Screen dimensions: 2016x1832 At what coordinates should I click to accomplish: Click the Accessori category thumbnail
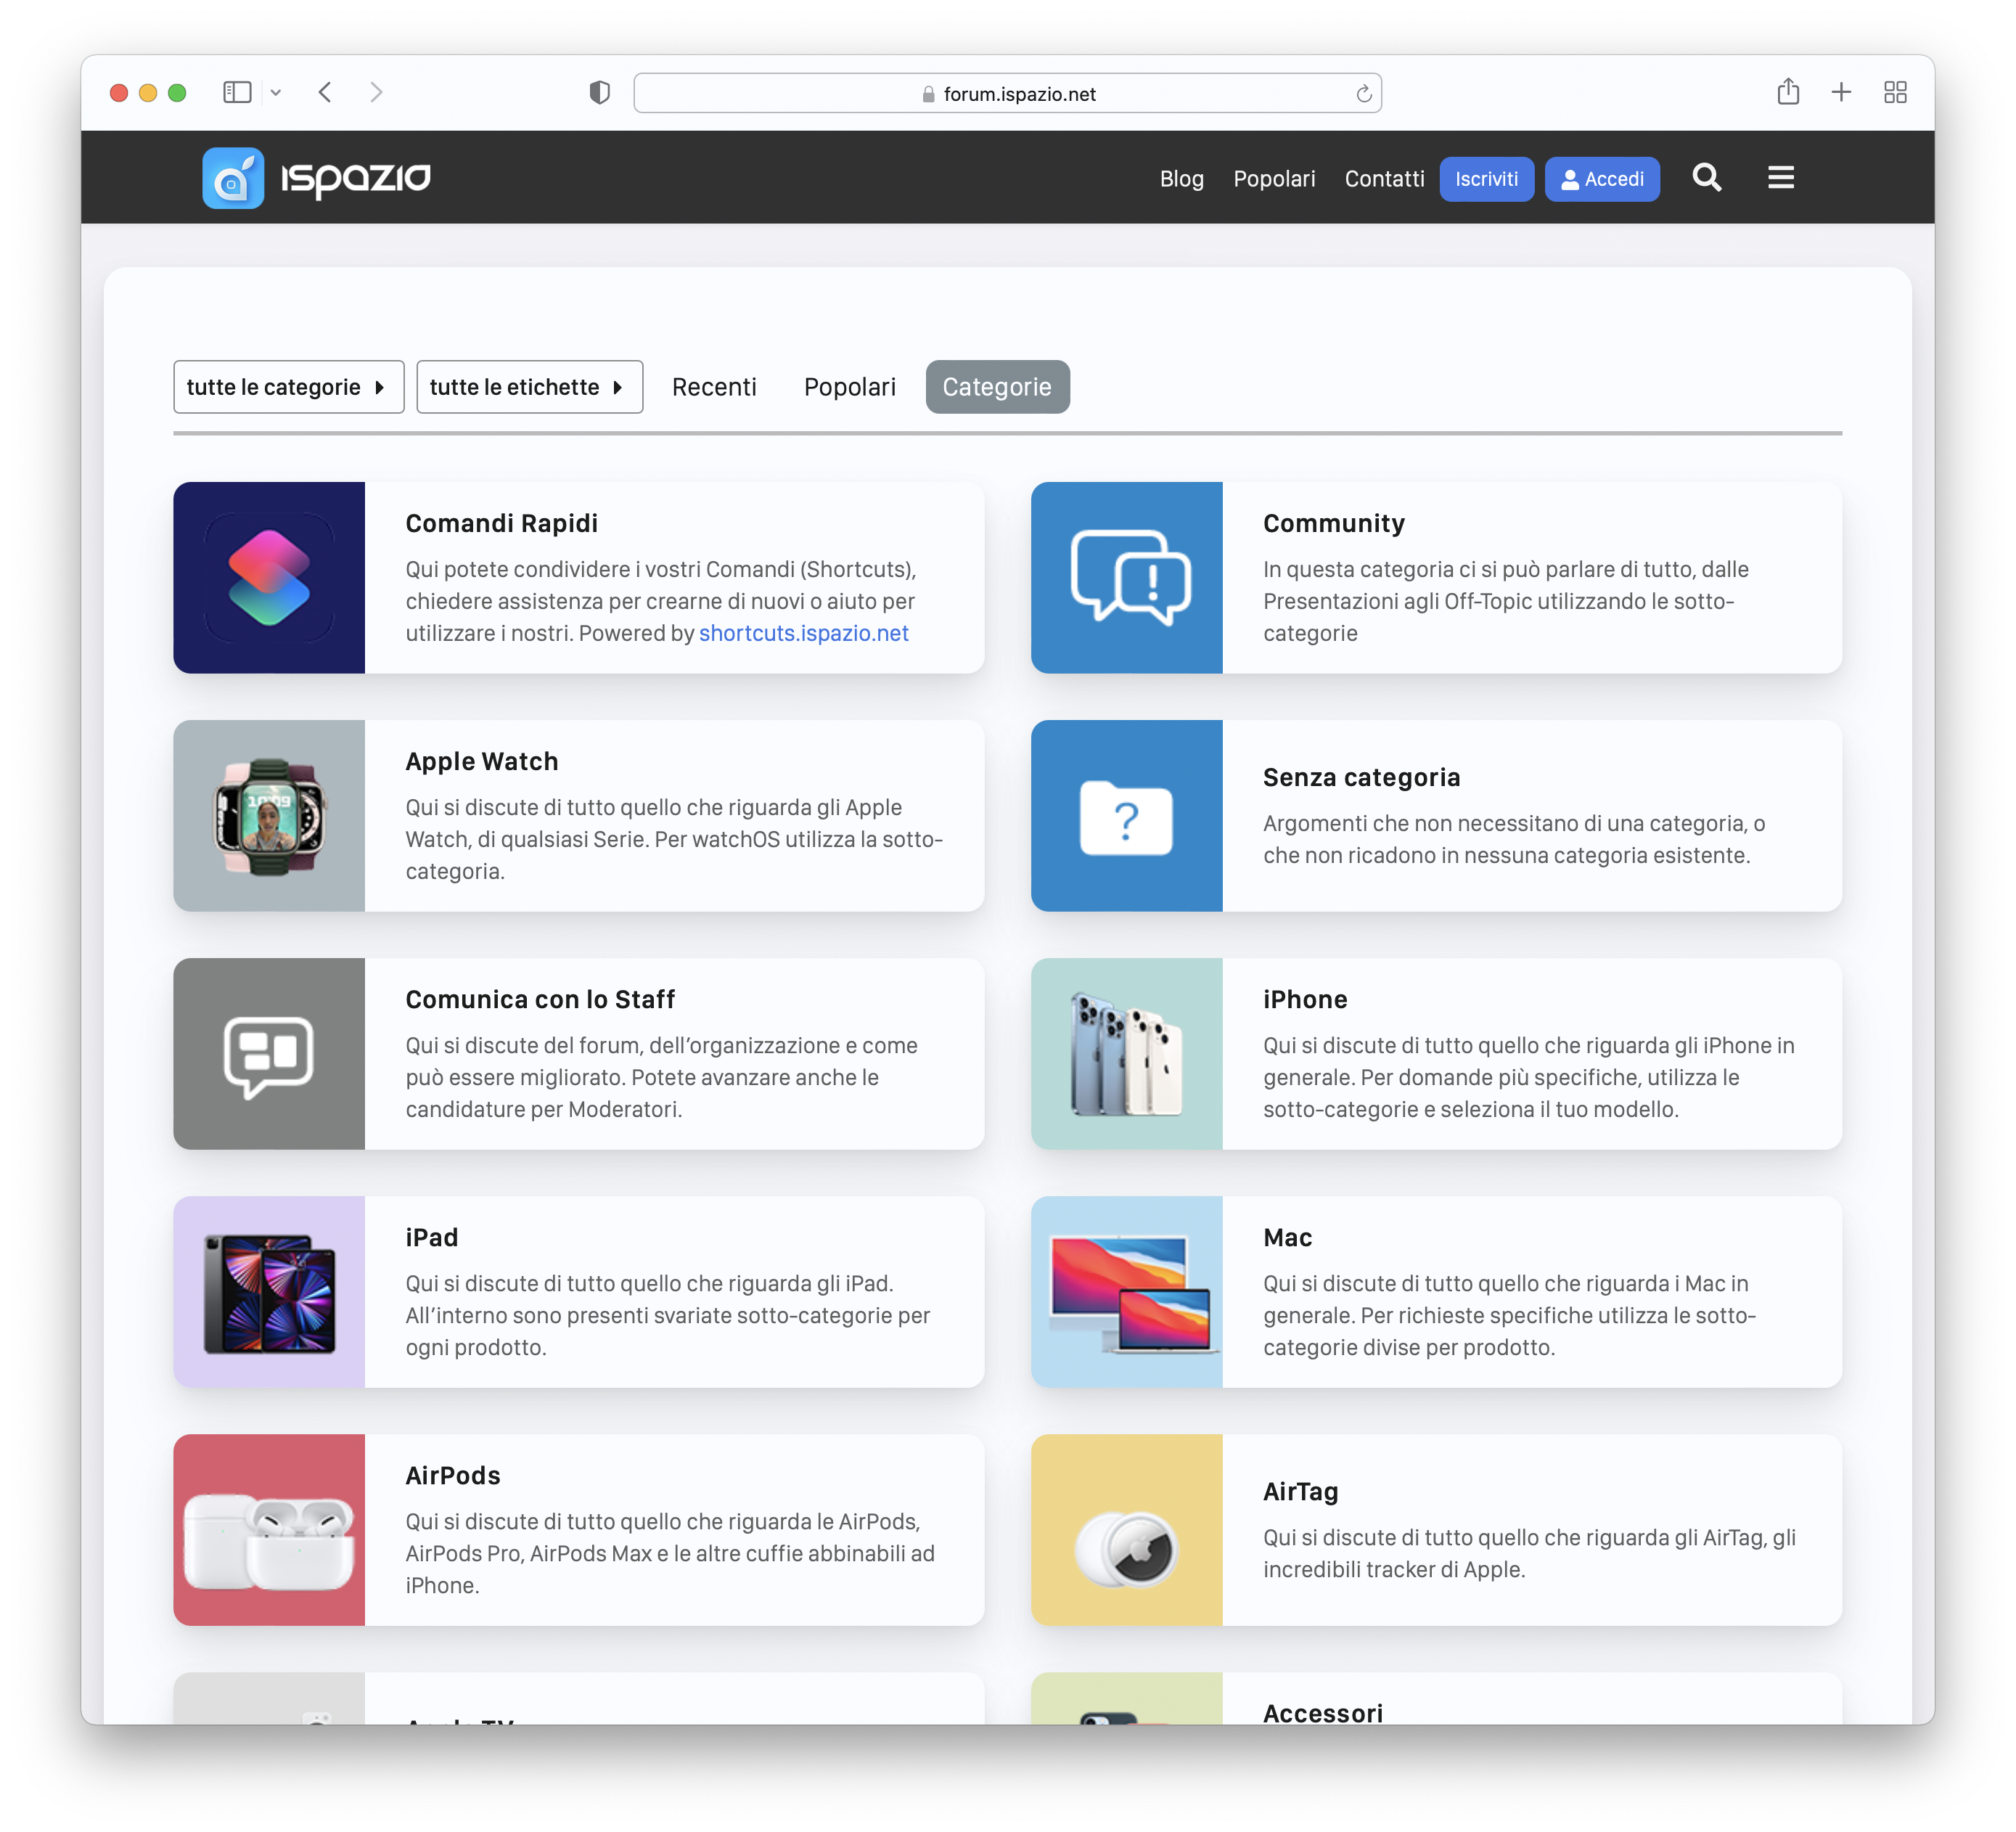pos(1127,1698)
